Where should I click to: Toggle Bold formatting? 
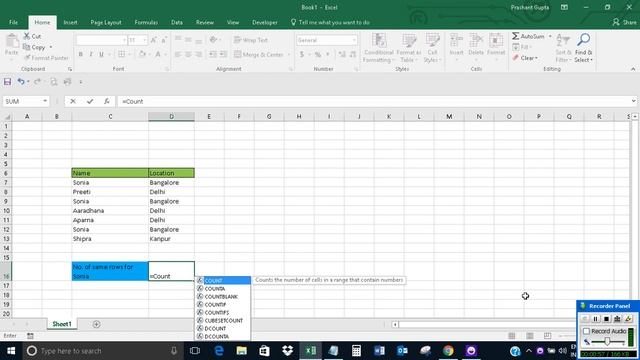point(81,54)
